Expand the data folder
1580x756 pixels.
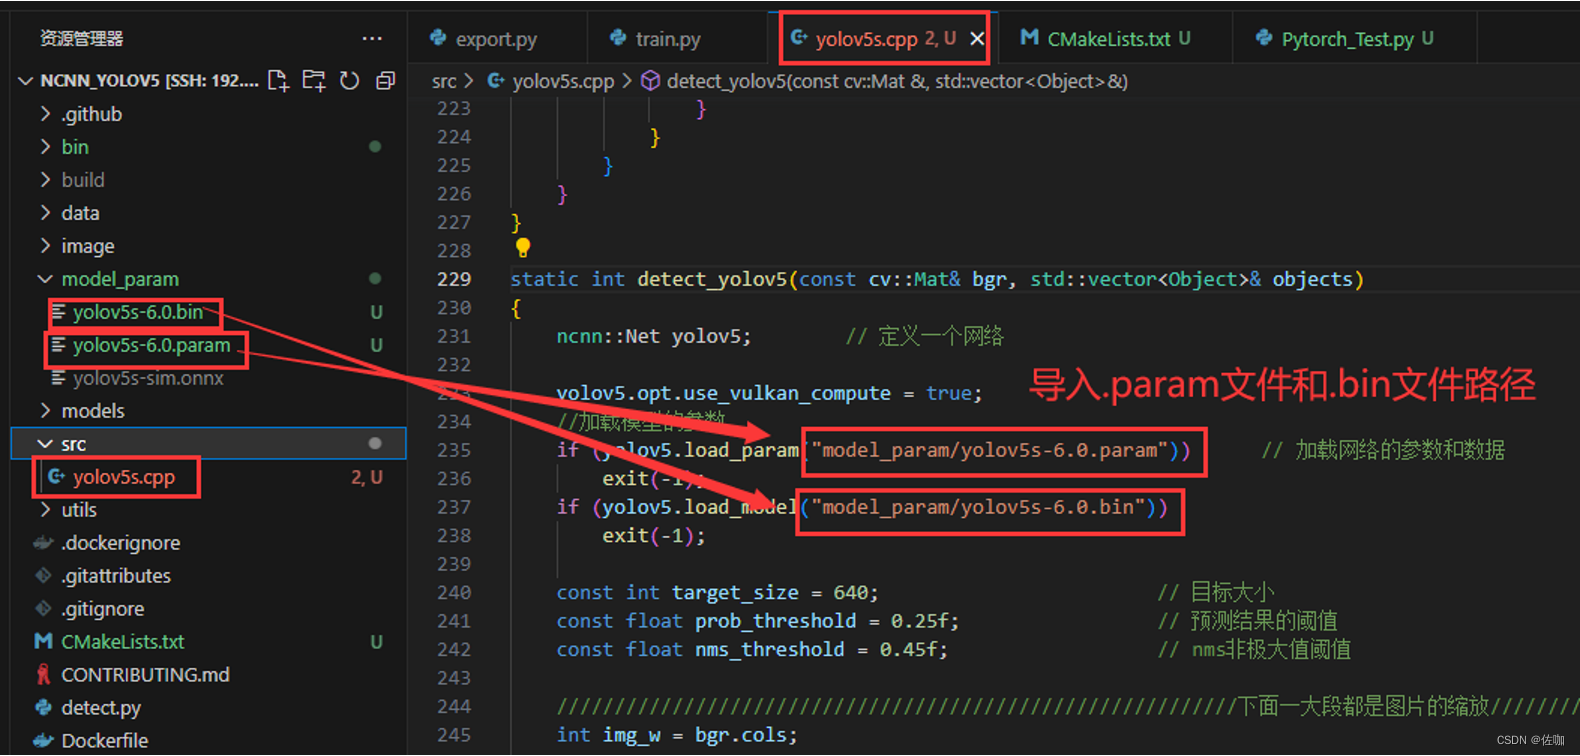pos(45,213)
